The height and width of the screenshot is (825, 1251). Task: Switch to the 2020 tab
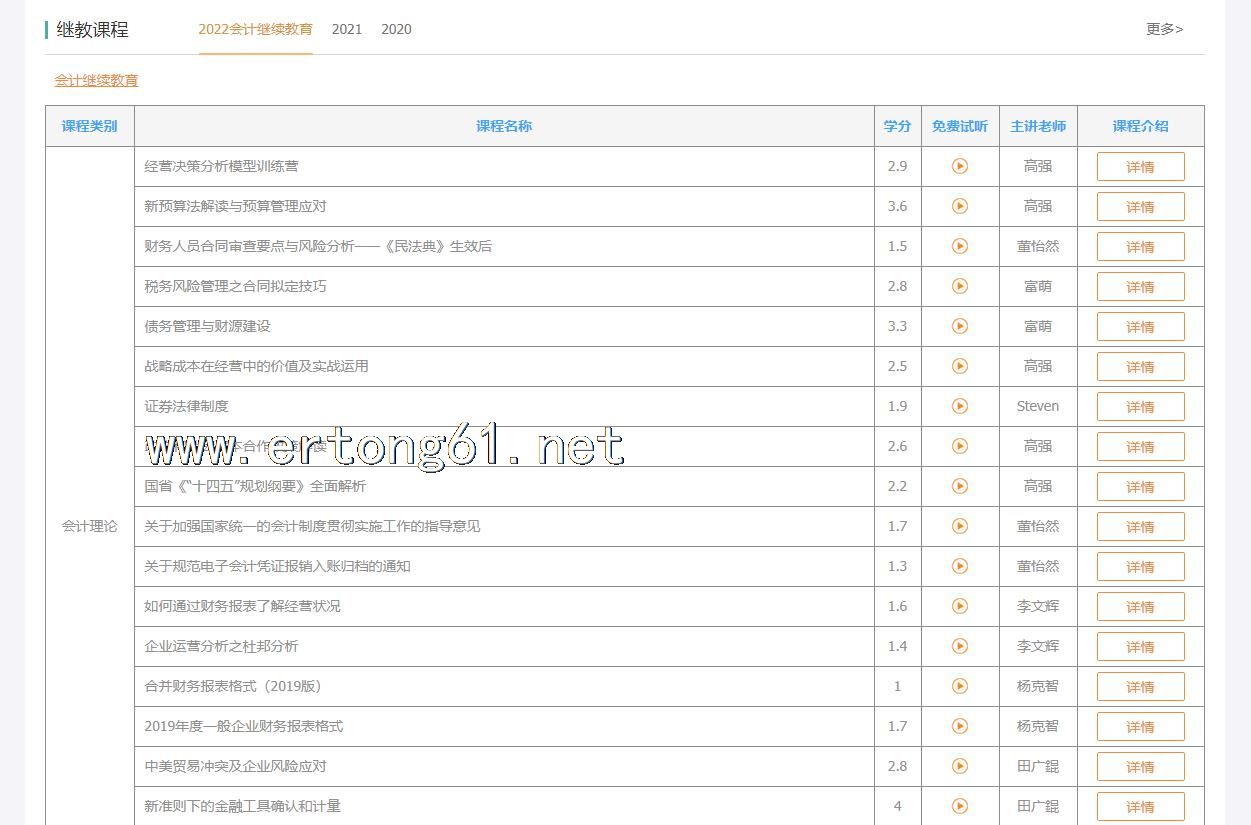(x=396, y=29)
